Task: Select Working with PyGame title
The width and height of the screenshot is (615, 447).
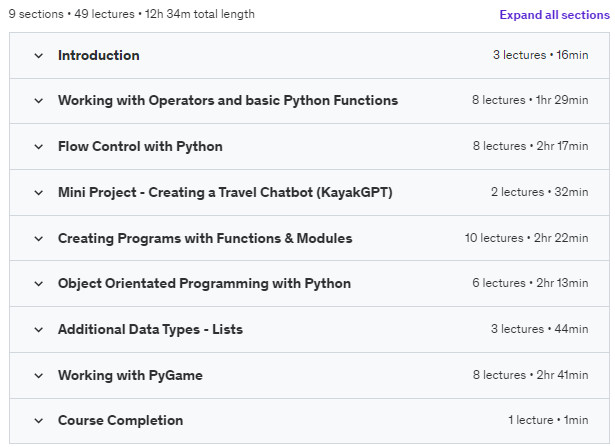Action: click(x=130, y=375)
